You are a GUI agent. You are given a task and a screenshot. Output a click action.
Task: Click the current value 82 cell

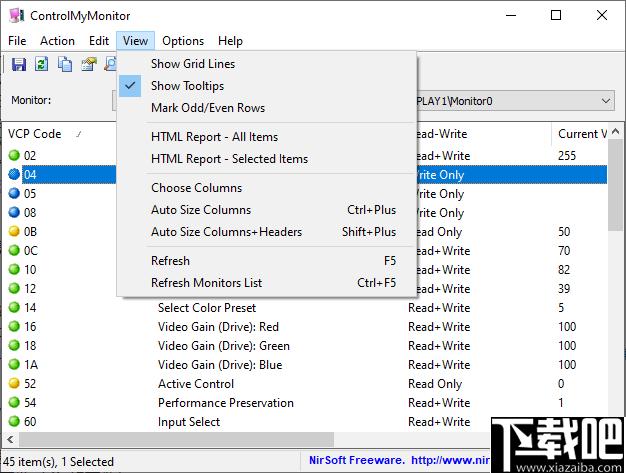click(564, 269)
